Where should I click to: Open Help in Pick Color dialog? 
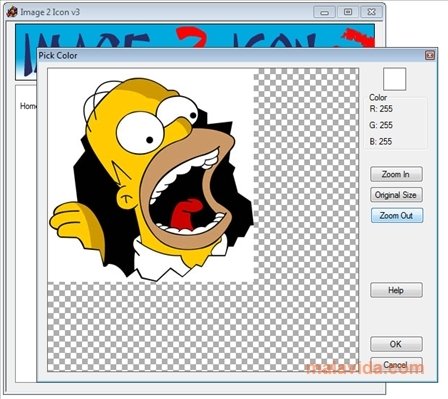tap(396, 290)
